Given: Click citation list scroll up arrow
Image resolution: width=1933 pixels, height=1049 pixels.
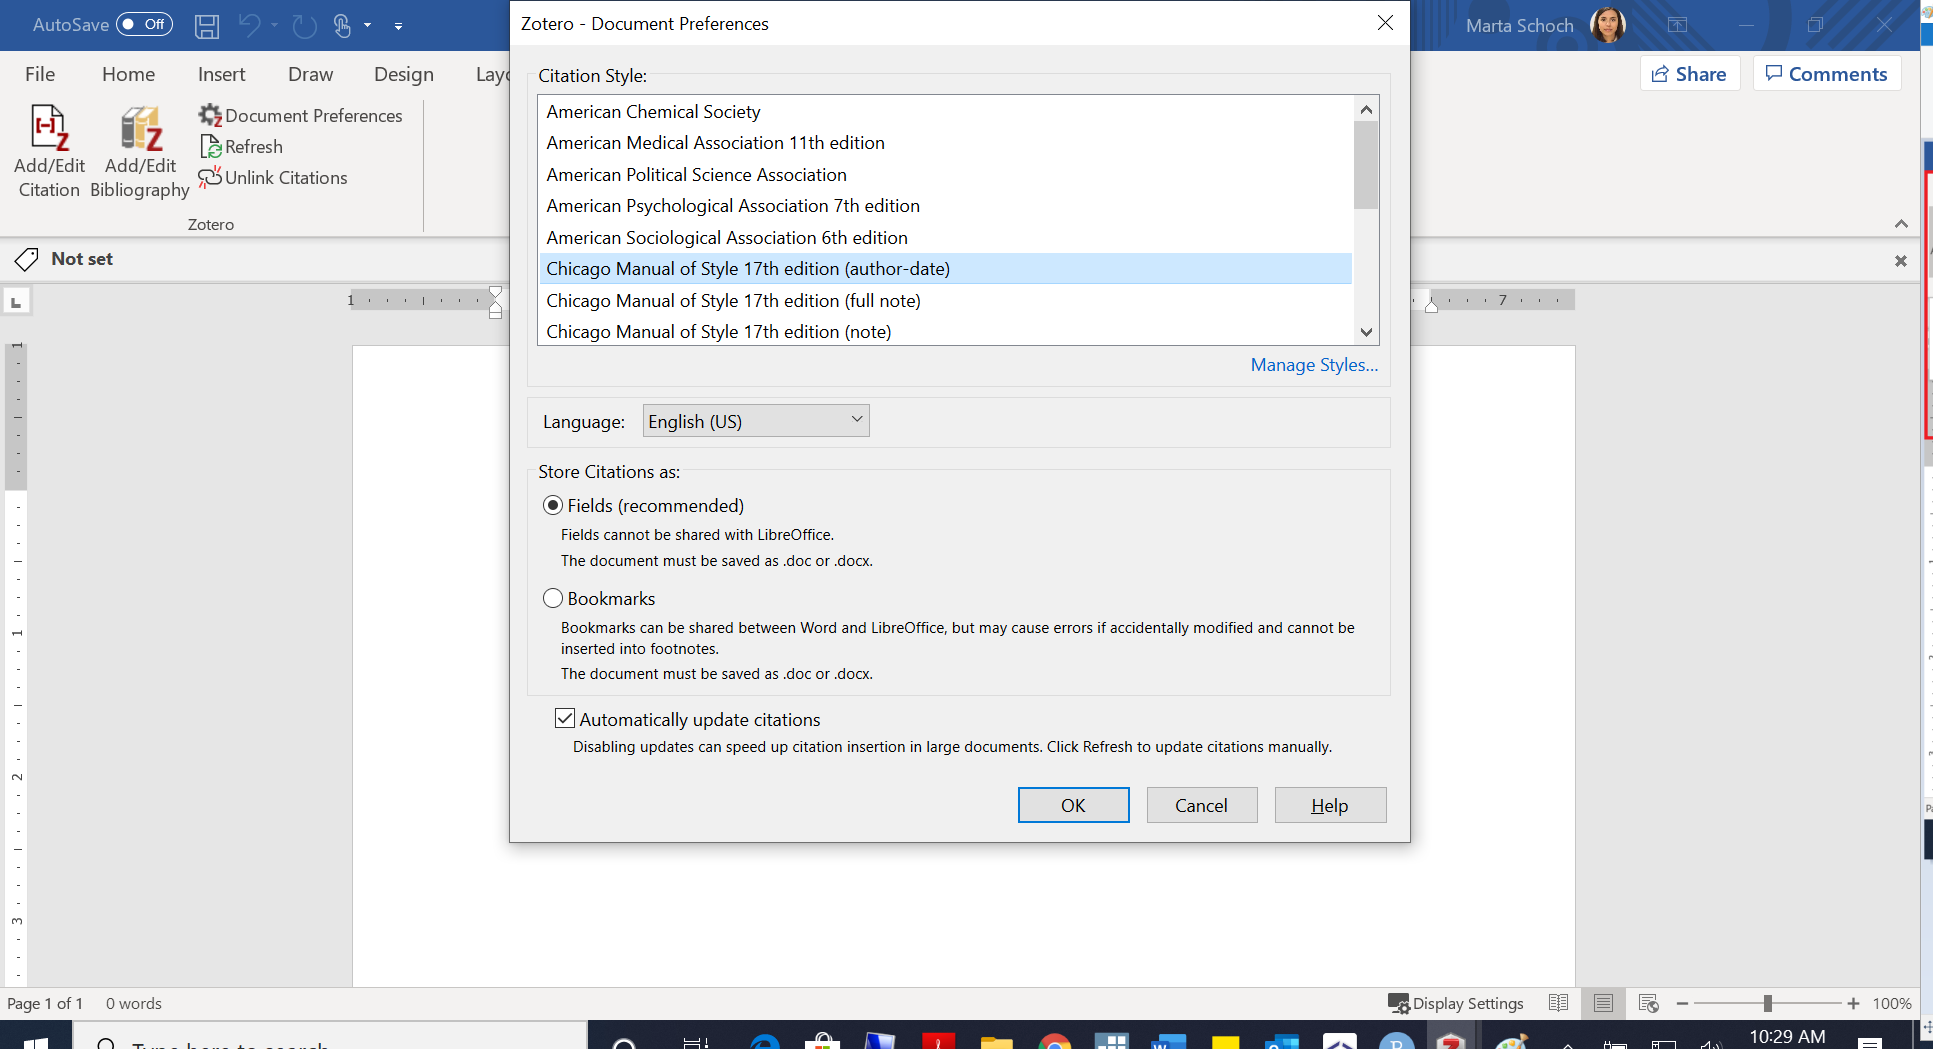Looking at the screenshot, I should (x=1366, y=109).
